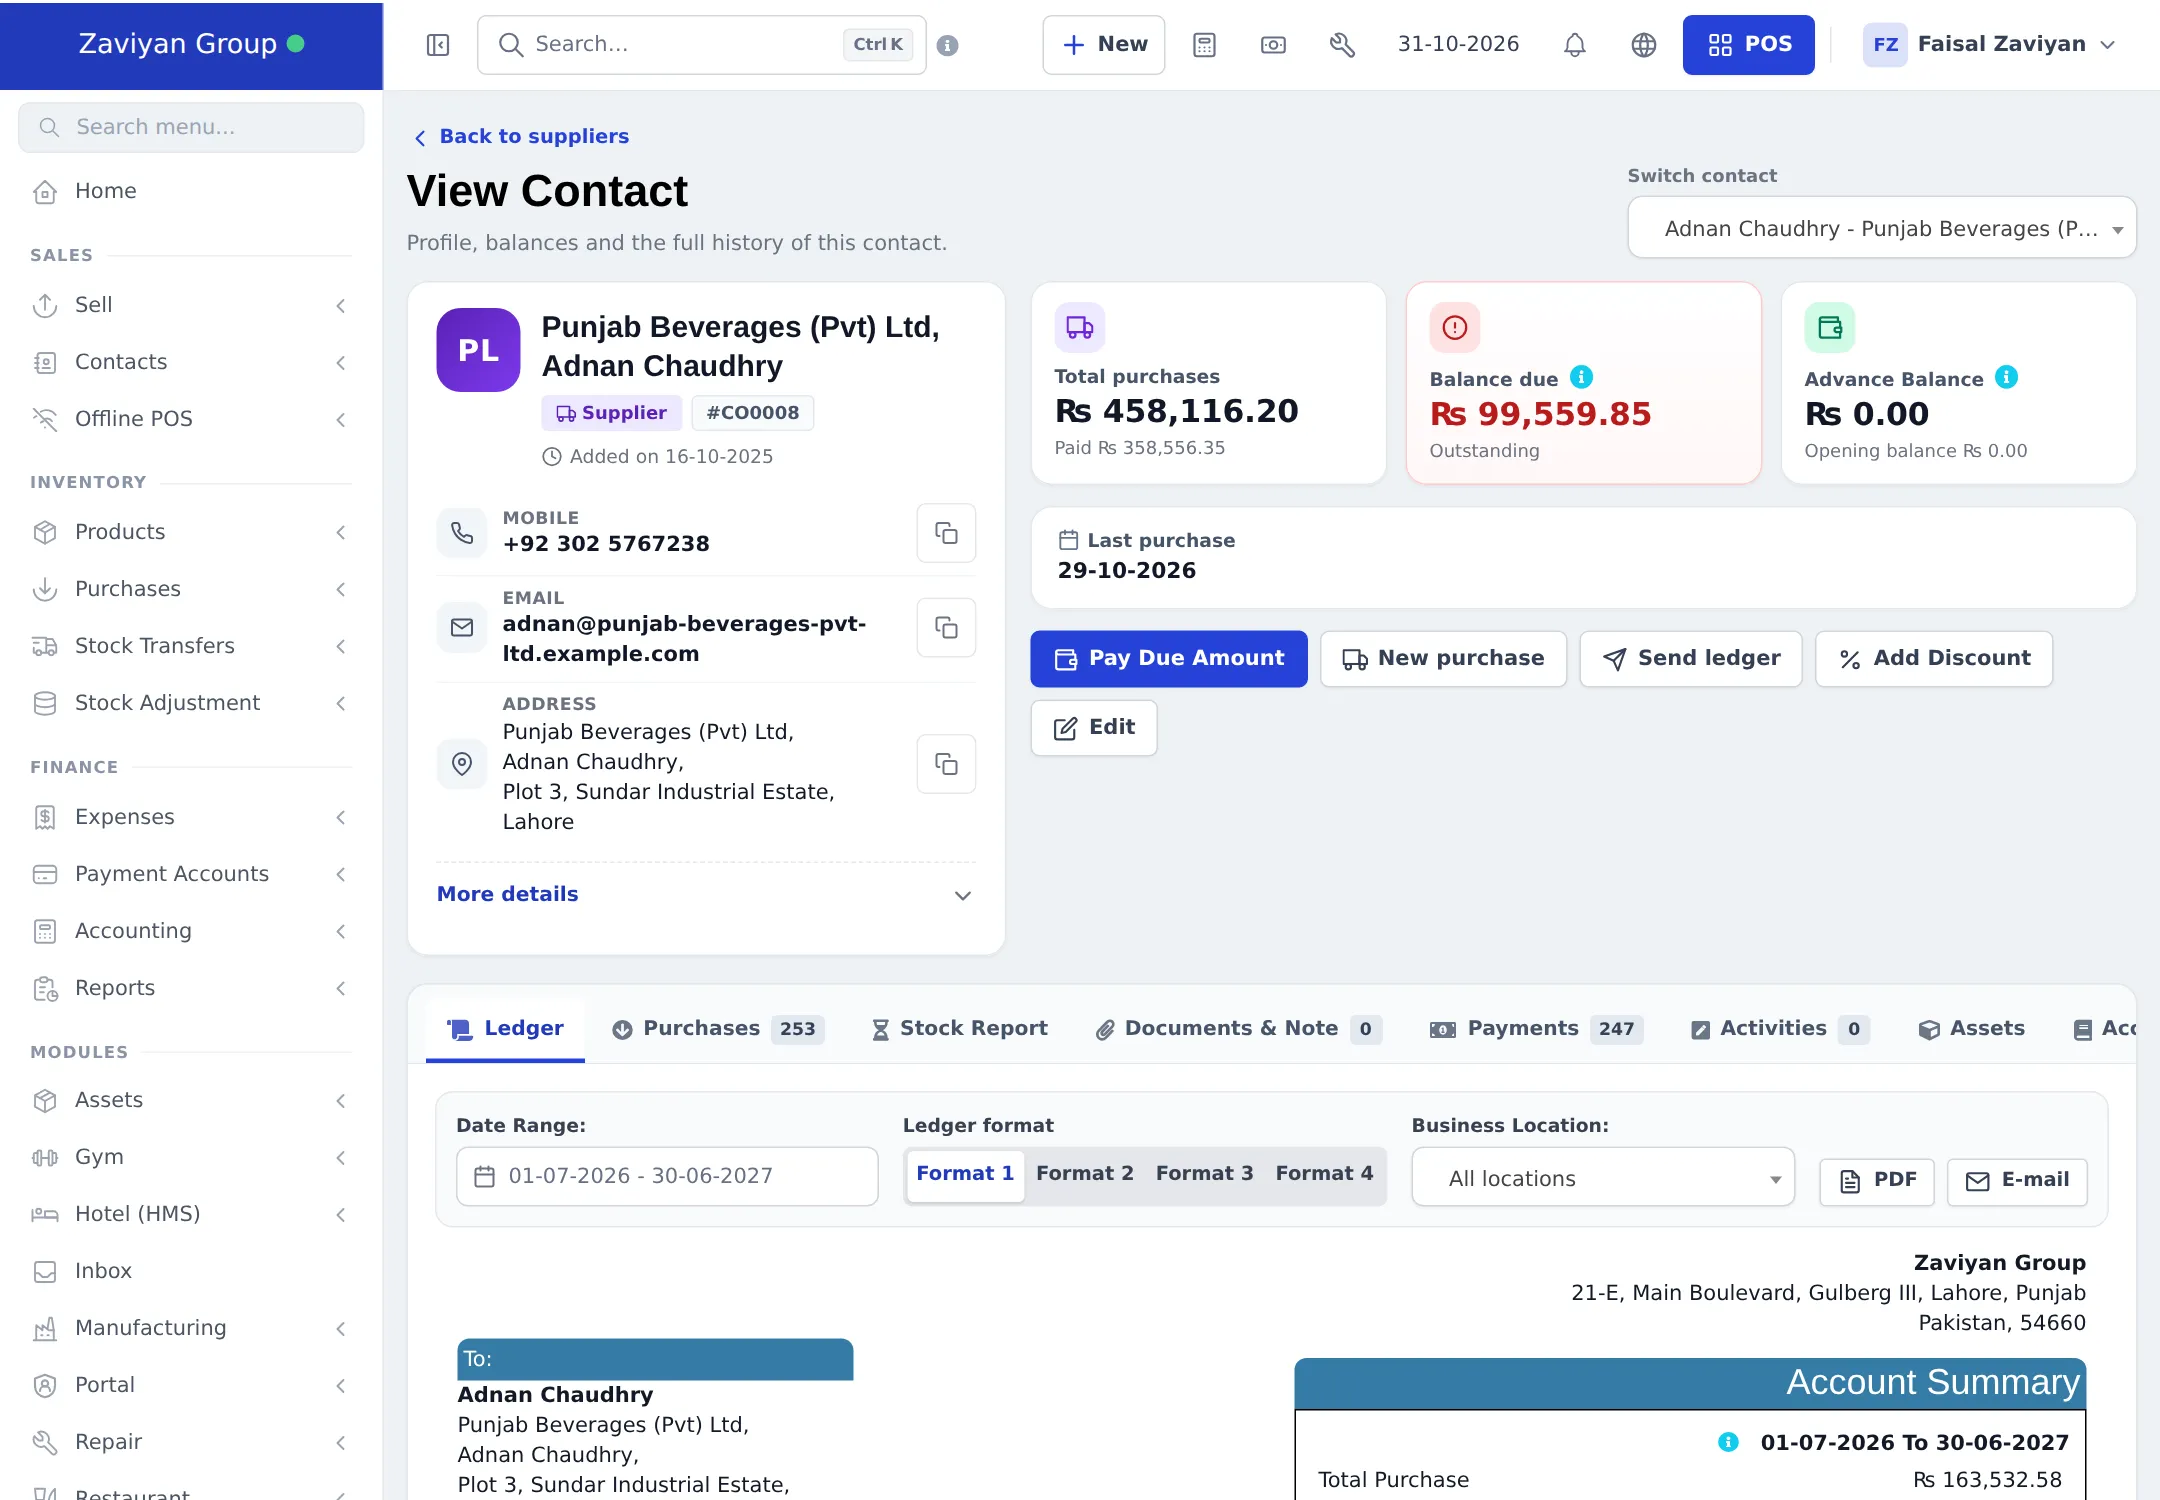
Task: Open the Stock Report tab
Action: click(959, 1029)
